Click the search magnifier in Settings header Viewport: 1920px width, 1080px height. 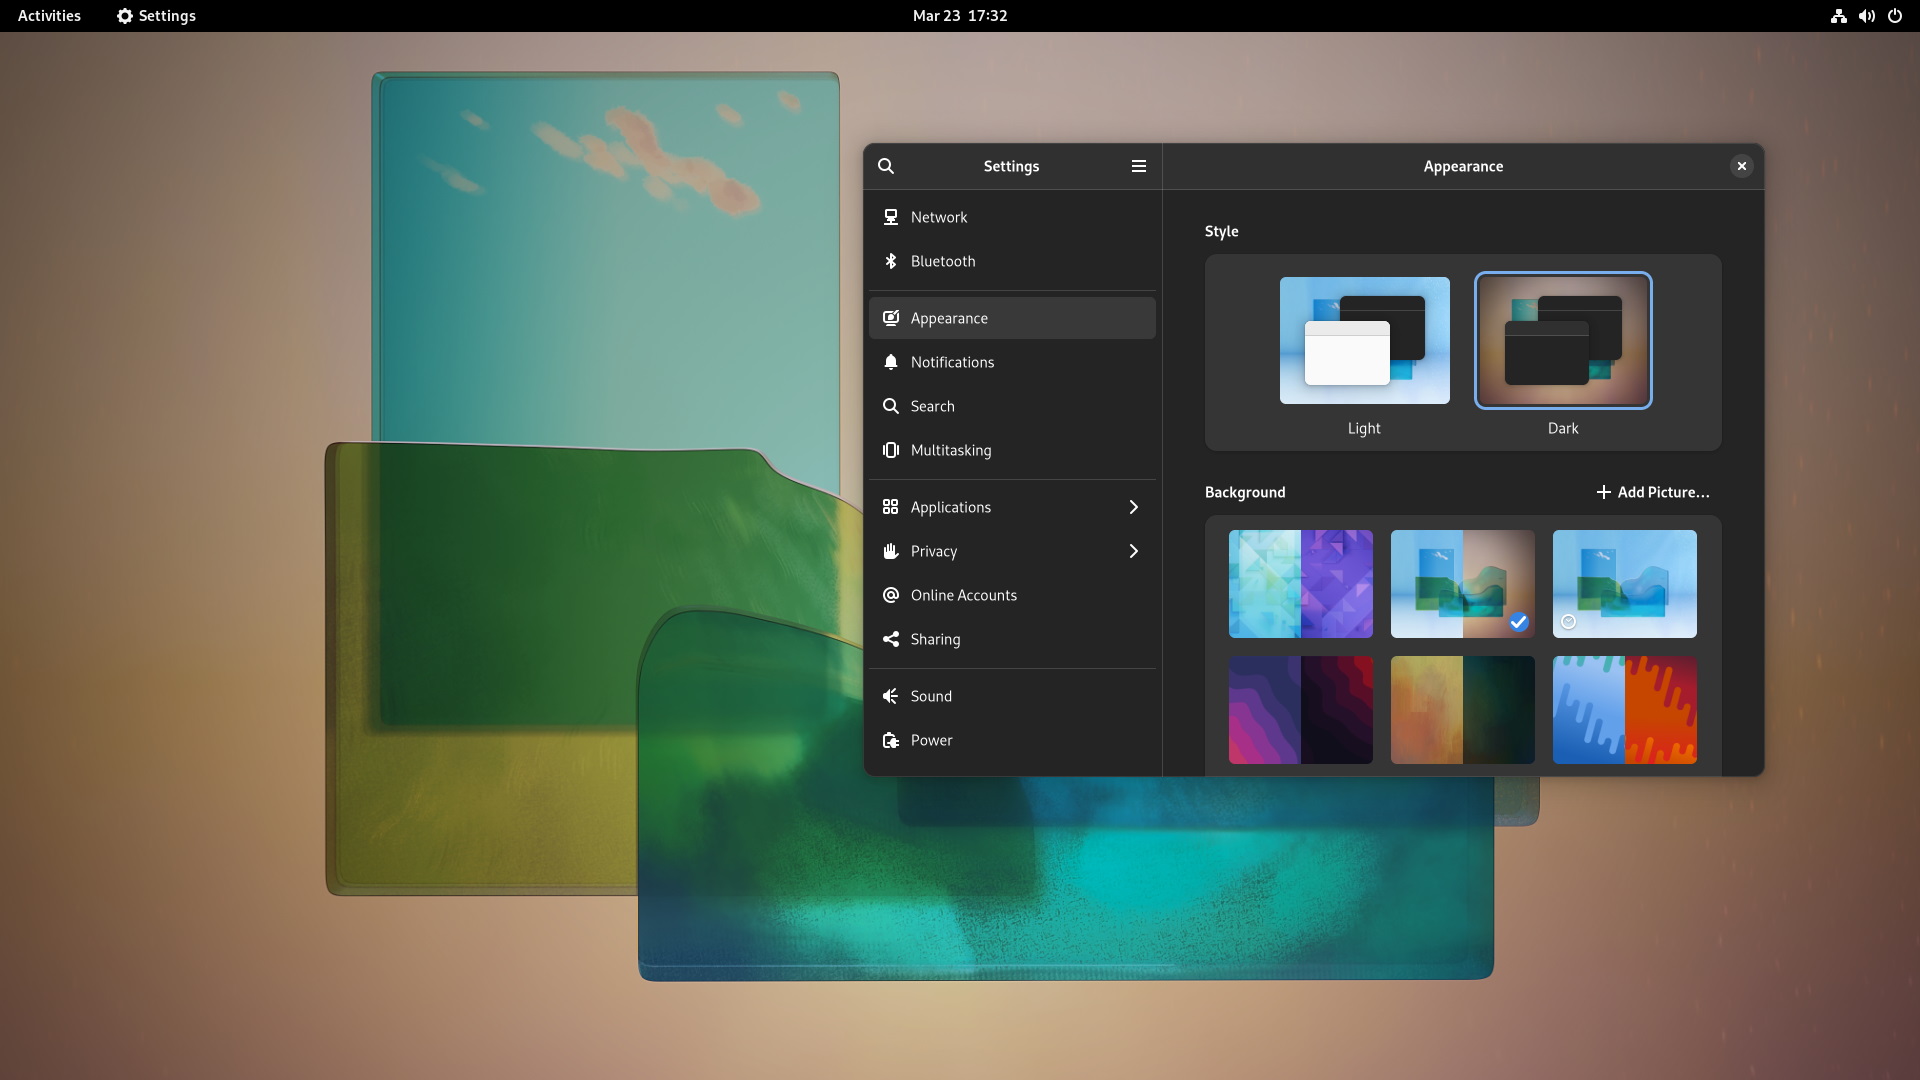tap(886, 166)
